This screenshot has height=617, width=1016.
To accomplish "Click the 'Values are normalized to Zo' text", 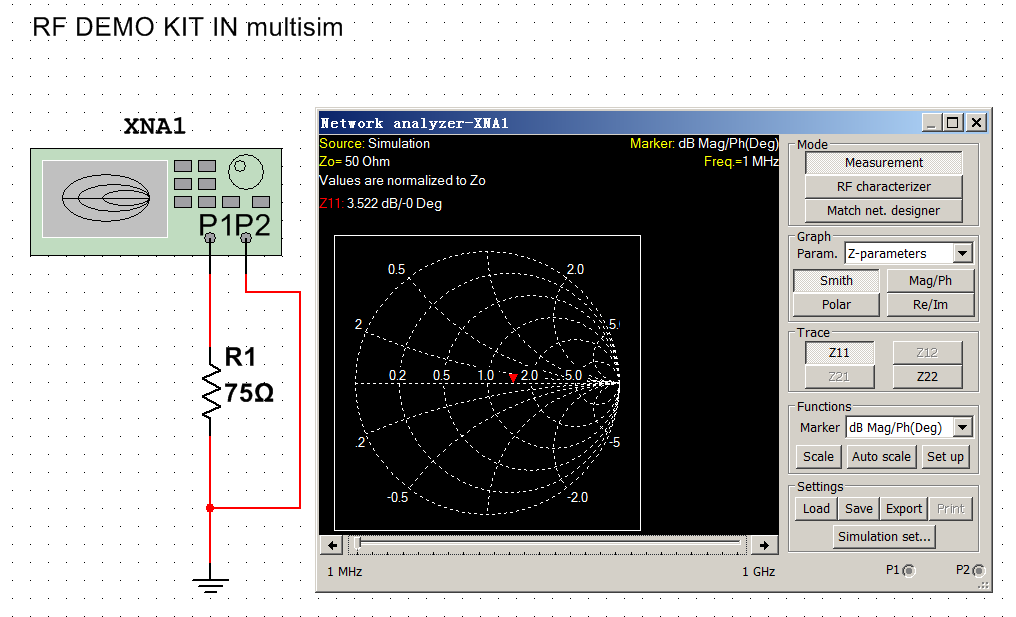I will 402,180.
